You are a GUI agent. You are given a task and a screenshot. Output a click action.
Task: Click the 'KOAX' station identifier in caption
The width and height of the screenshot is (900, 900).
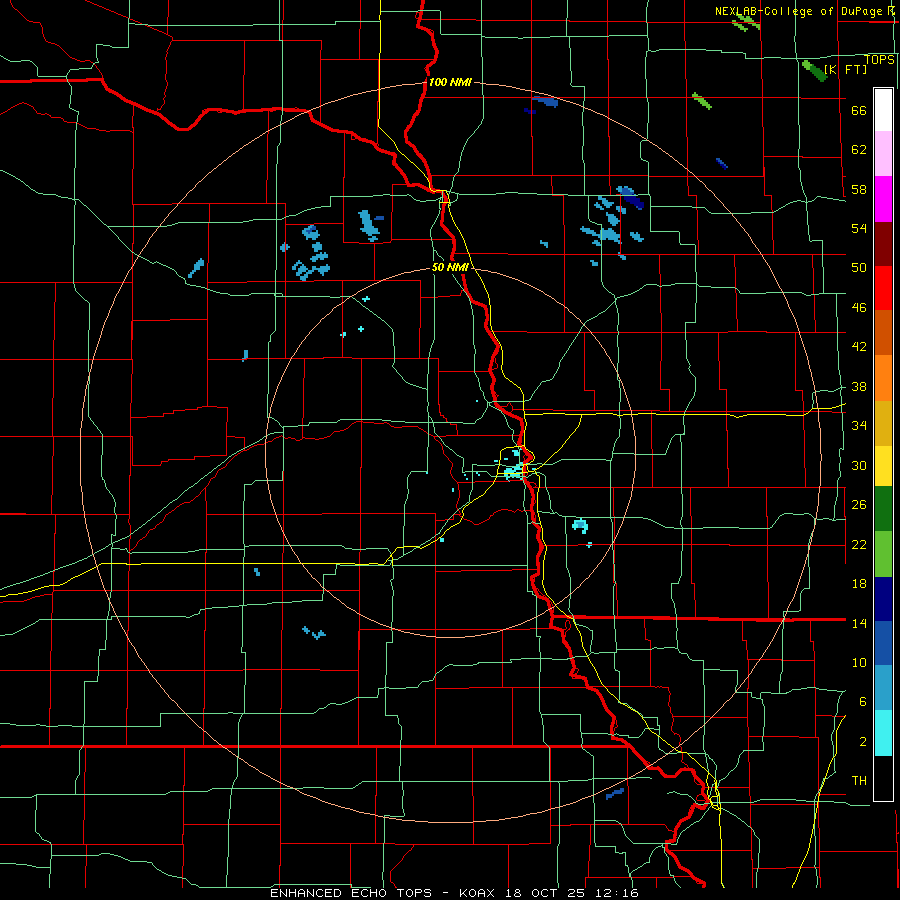478,893
